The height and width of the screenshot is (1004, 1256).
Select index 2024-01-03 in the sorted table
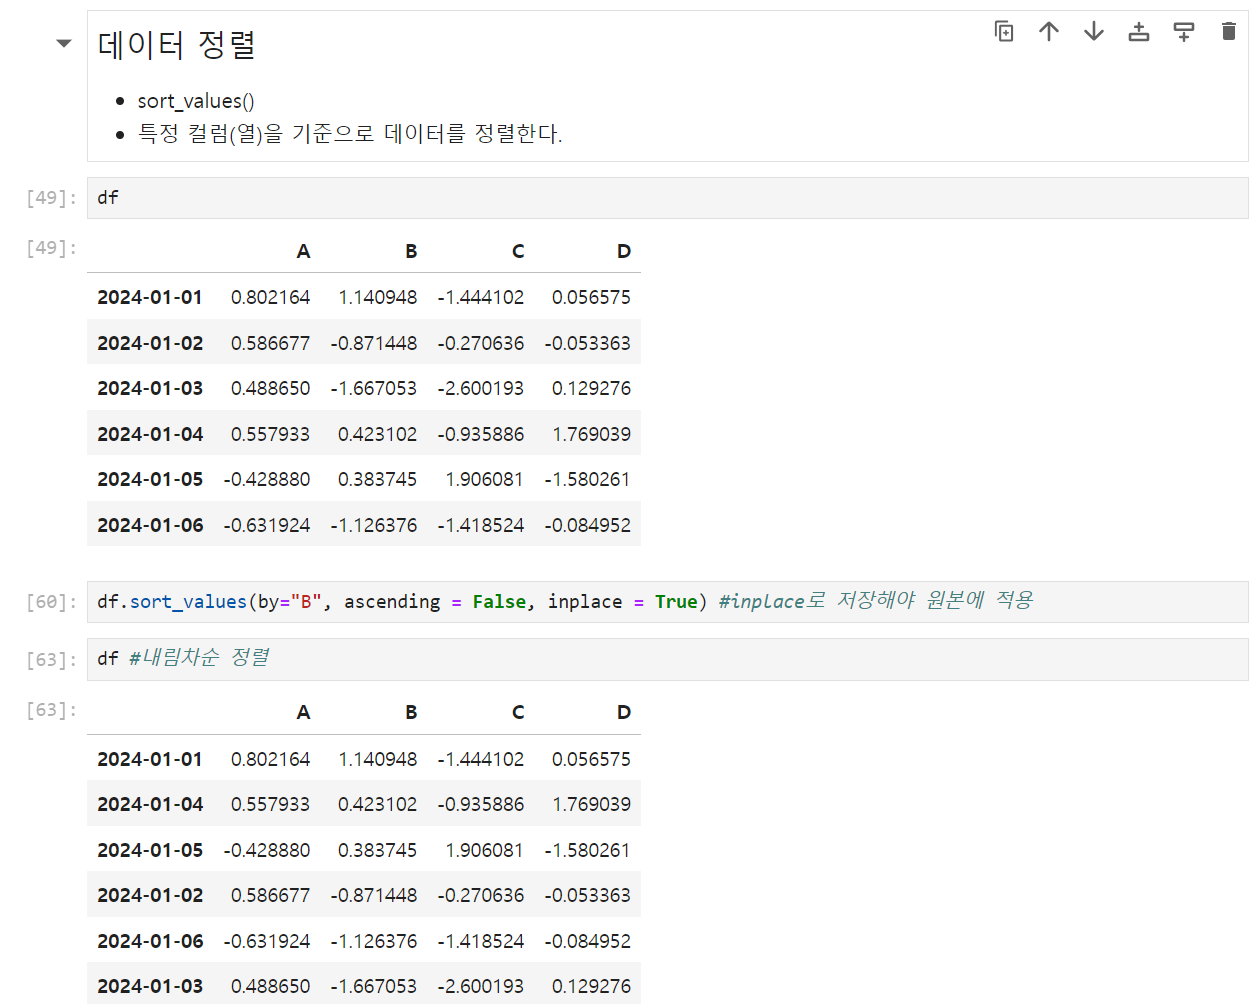150,986
